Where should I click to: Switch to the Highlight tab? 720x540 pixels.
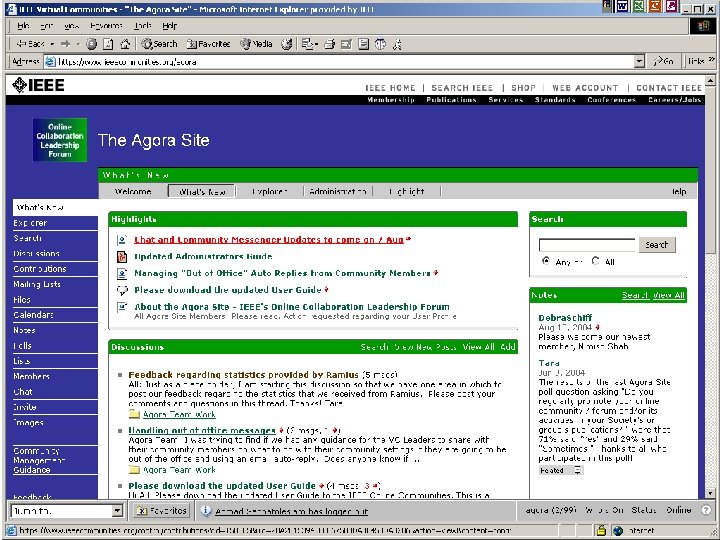tap(406, 191)
